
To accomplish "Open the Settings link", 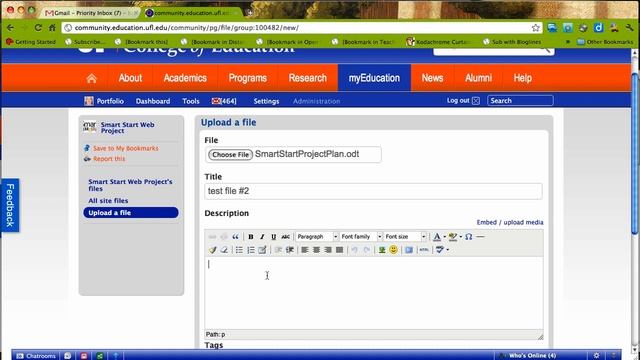I will coord(266,101).
